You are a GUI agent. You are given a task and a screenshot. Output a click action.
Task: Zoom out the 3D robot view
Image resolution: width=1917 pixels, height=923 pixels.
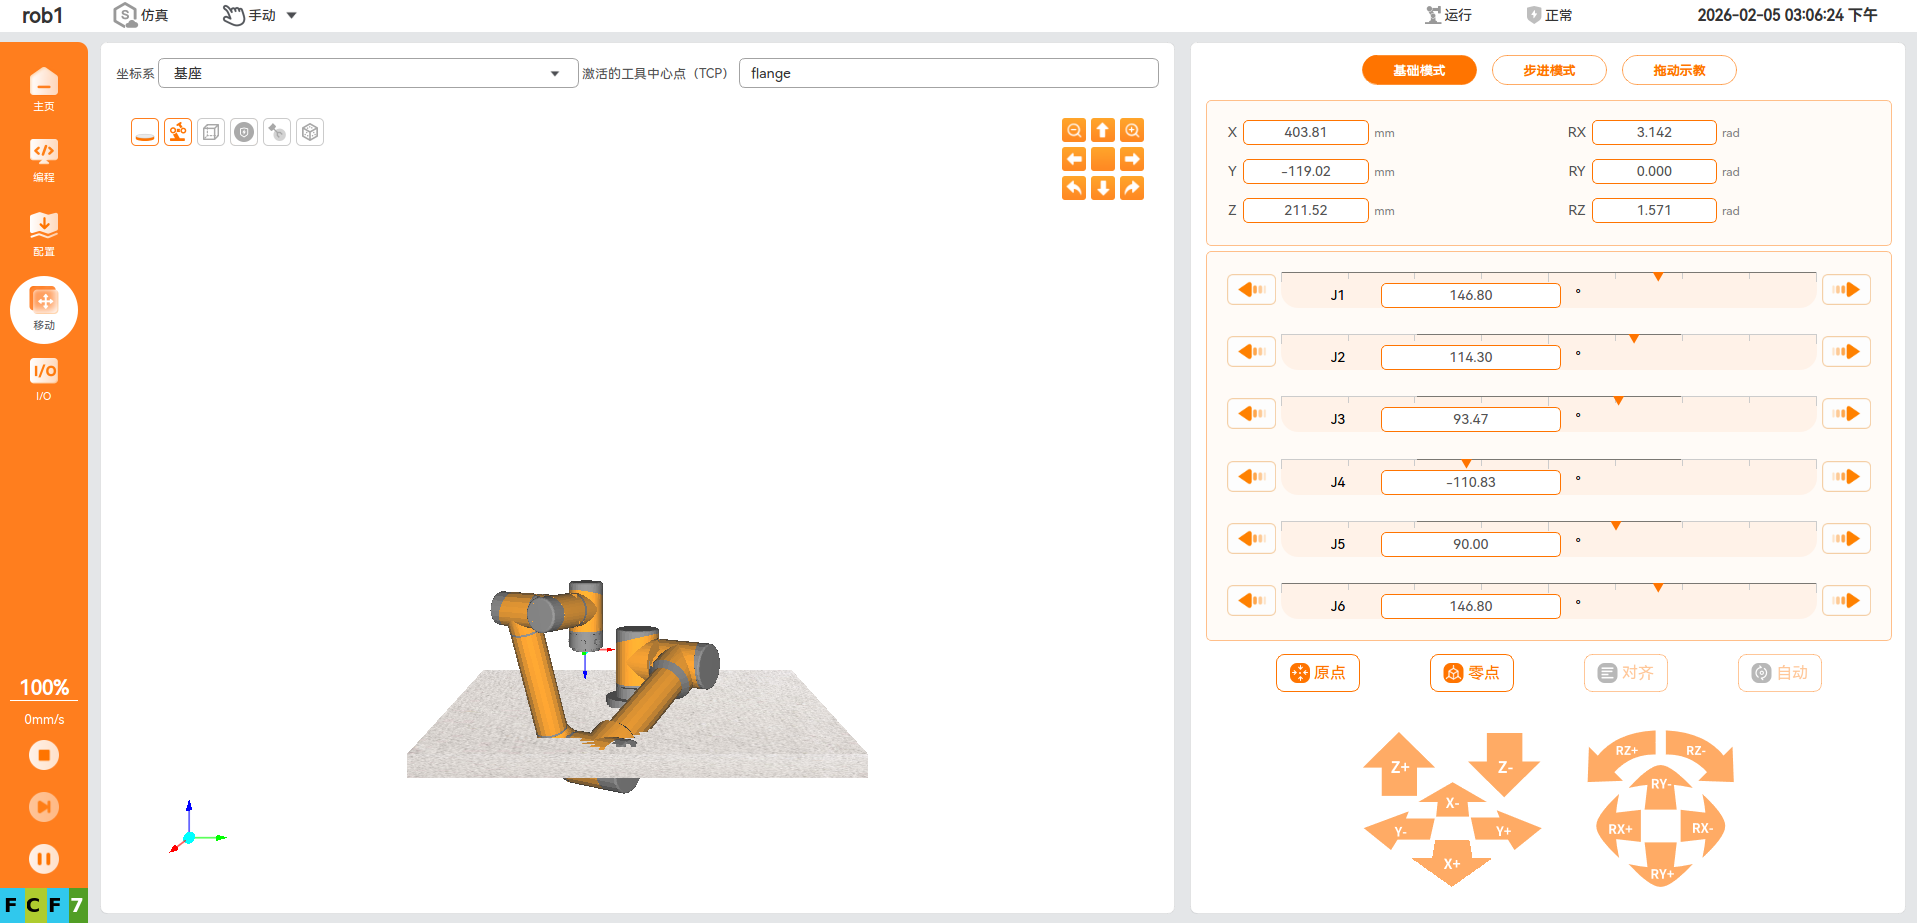(1074, 130)
